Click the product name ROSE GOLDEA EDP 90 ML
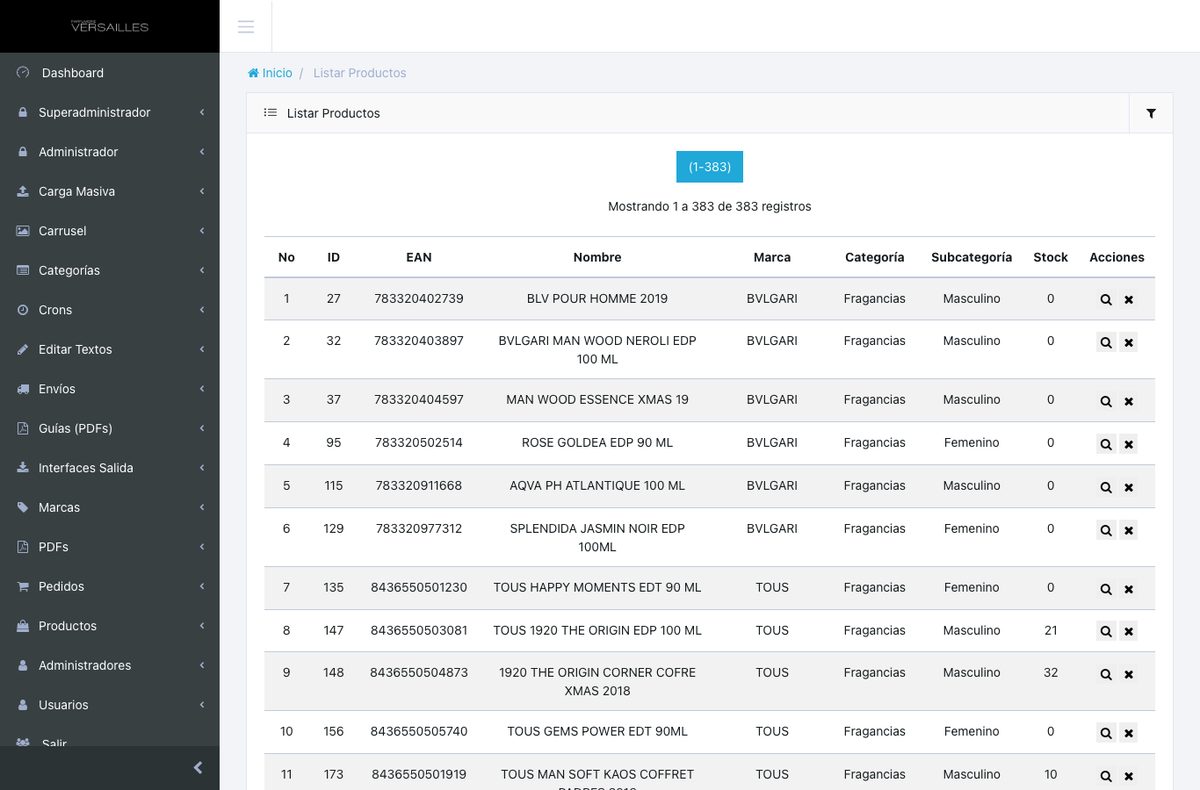The width and height of the screenshot is (1200, 790). point(597,442)
